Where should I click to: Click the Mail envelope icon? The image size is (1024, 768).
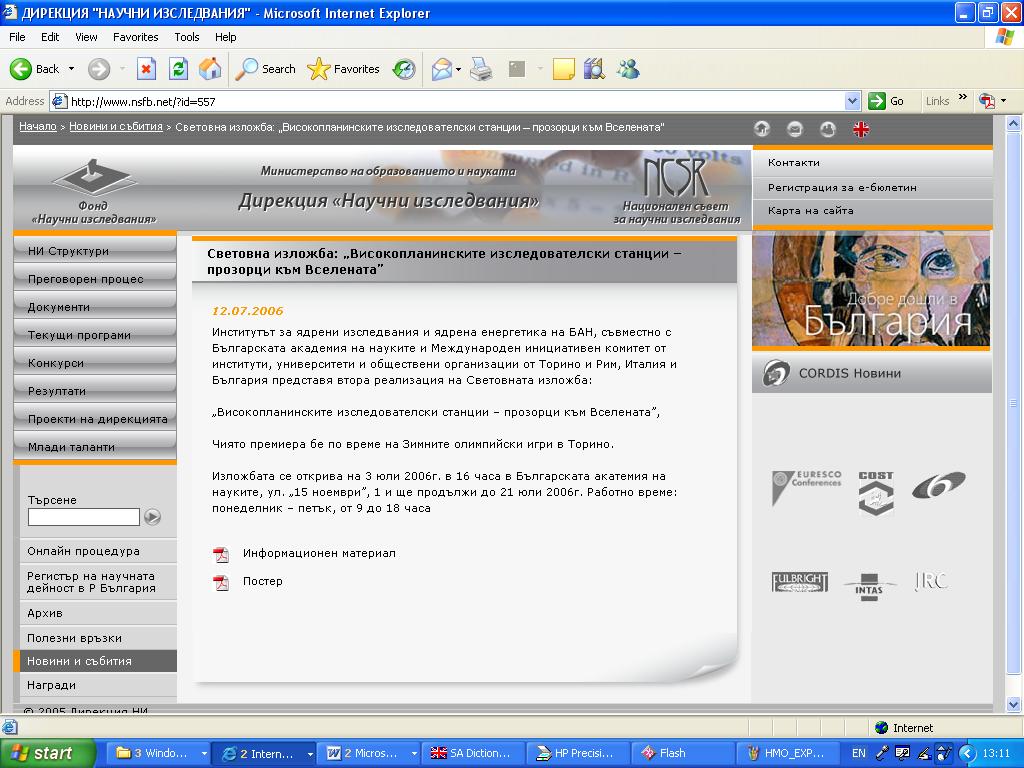pyautogui.click(x=442, y=69)
